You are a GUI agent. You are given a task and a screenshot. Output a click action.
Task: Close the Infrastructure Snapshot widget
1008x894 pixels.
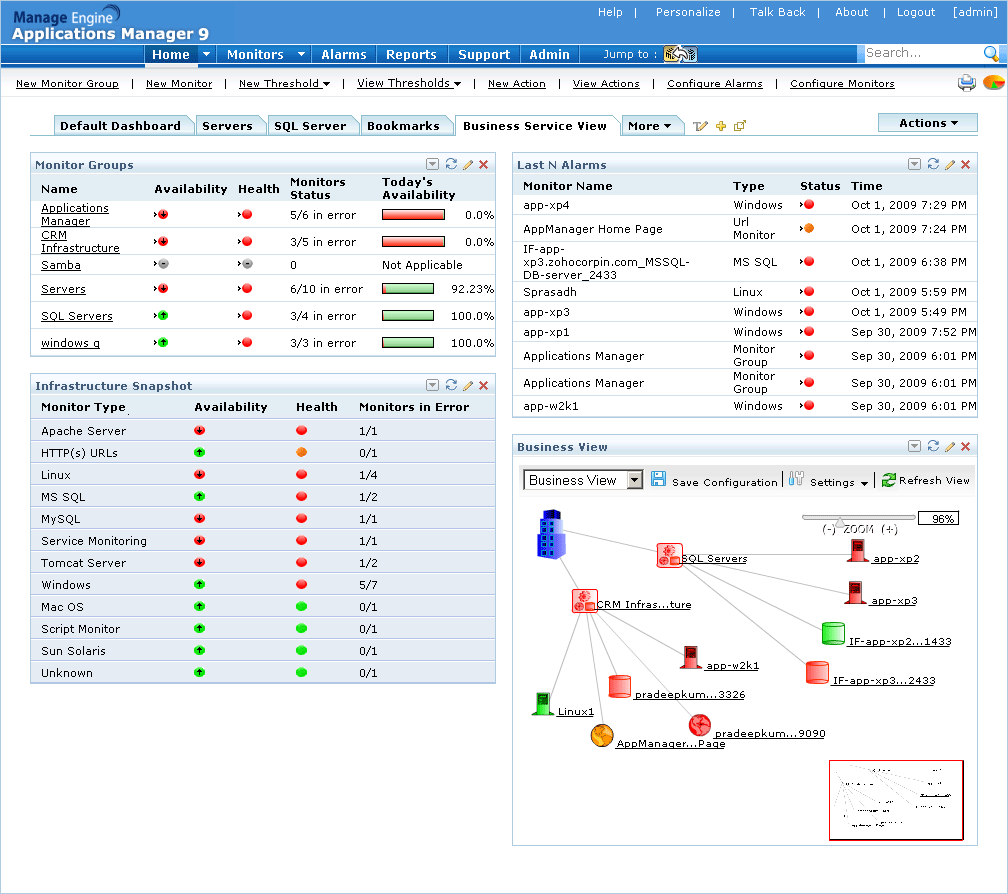484,385
